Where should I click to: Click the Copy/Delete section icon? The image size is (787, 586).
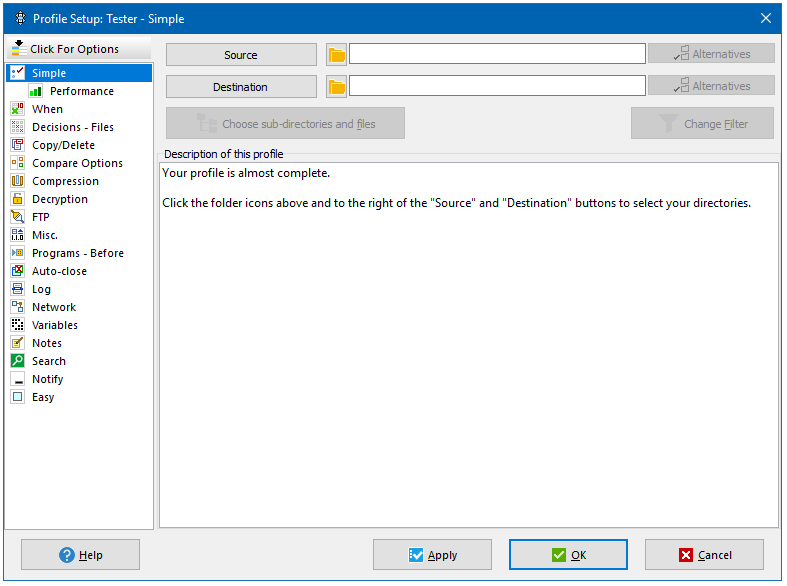[x=18, y=145]
